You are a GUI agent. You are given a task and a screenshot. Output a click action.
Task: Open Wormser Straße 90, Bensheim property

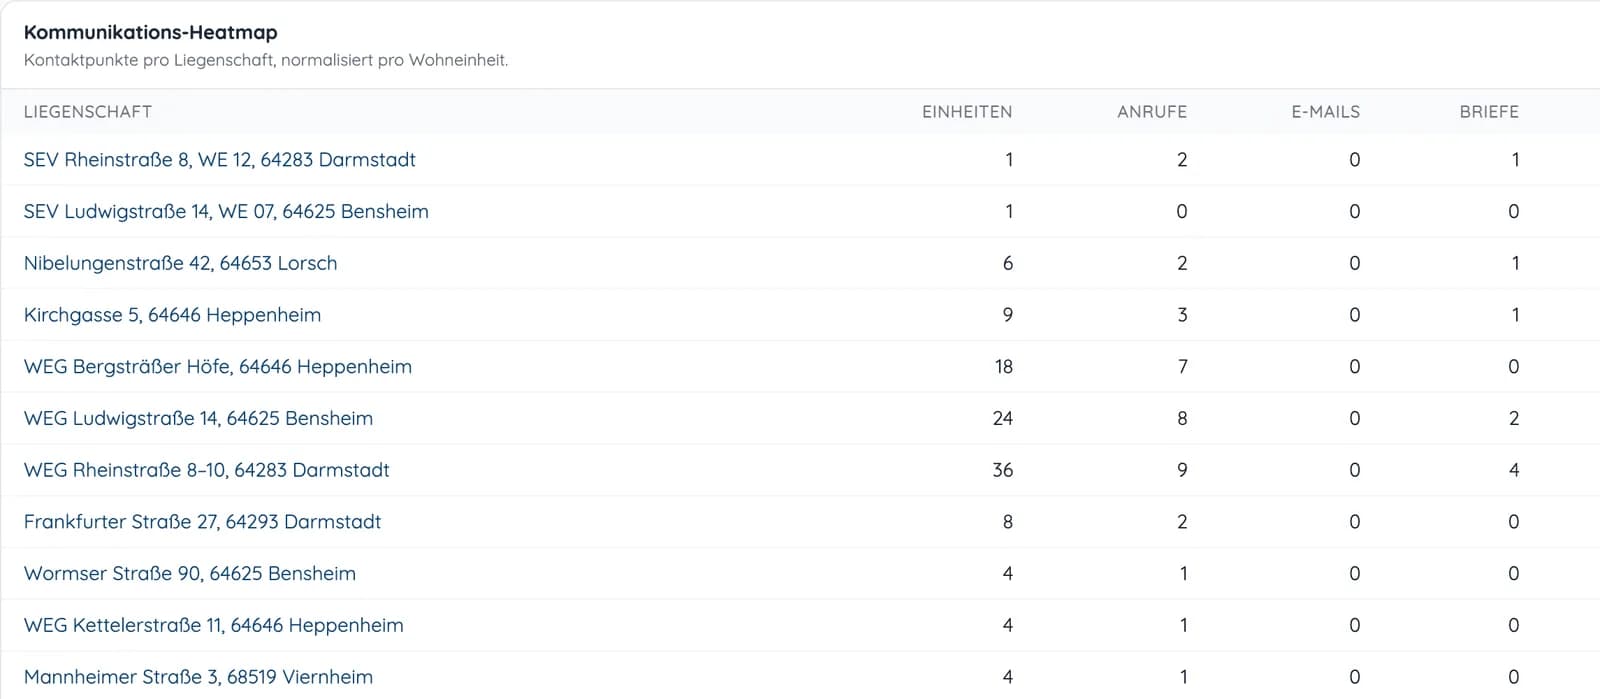coord(190,574)
